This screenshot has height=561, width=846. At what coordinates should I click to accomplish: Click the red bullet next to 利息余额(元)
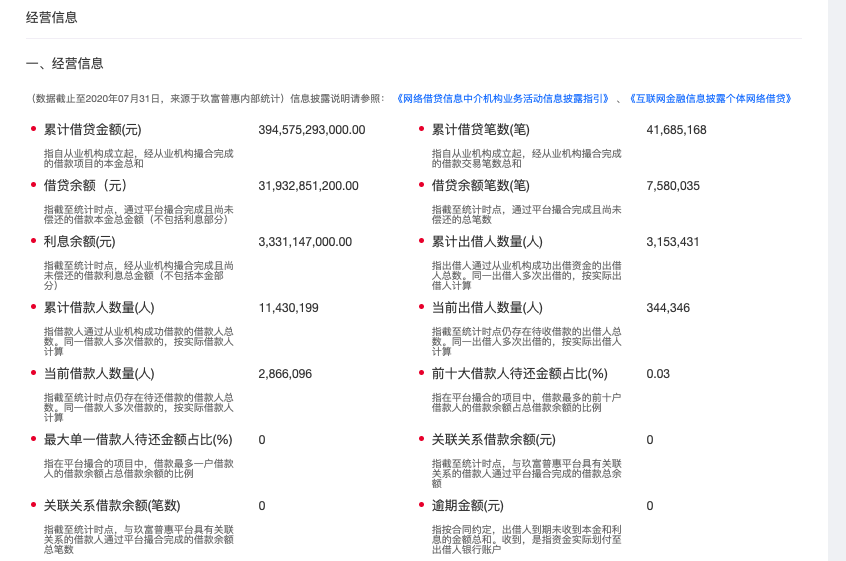point(33,240)
